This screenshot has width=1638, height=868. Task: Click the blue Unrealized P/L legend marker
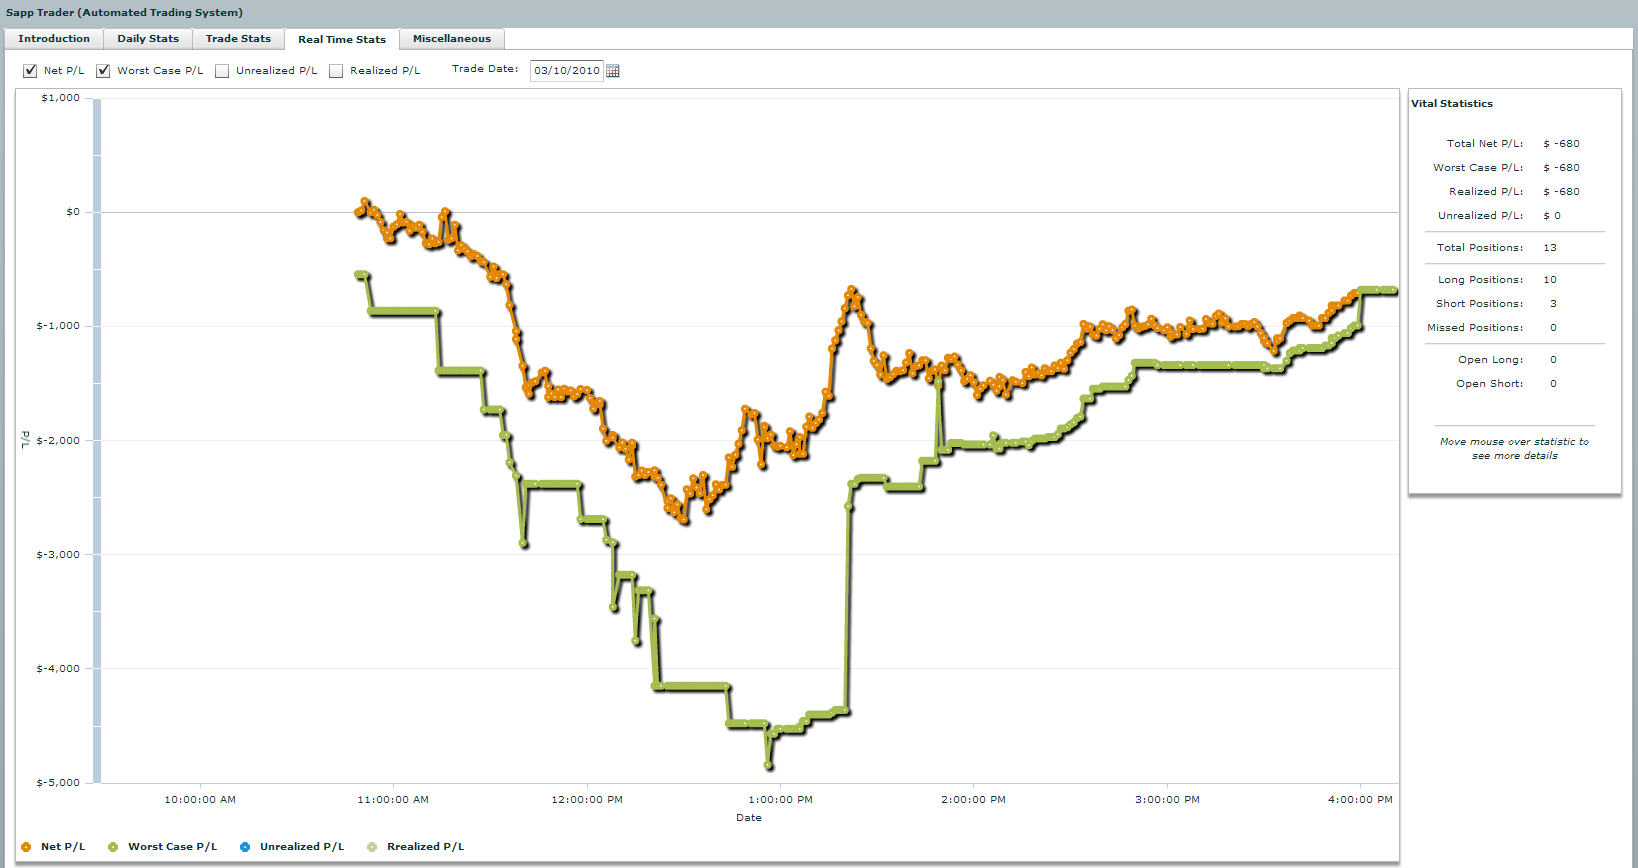[x=245, y=847]
